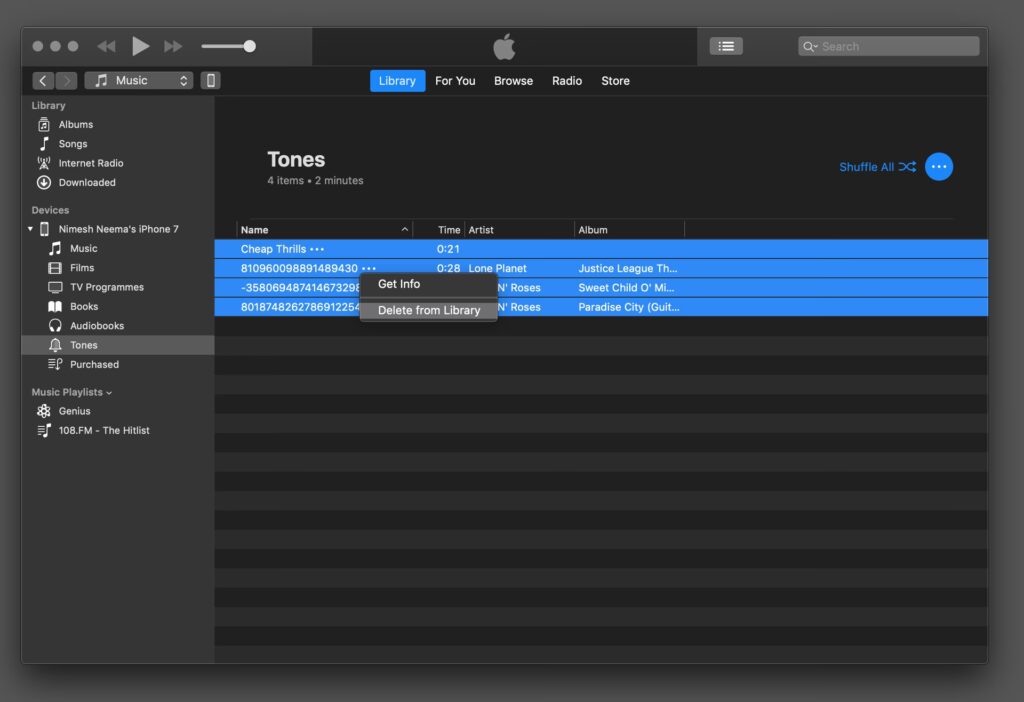This screenshot has height=702, width=1024.
Task: Select Audiobooks under the iPhone device
Action: pos(96,326)
